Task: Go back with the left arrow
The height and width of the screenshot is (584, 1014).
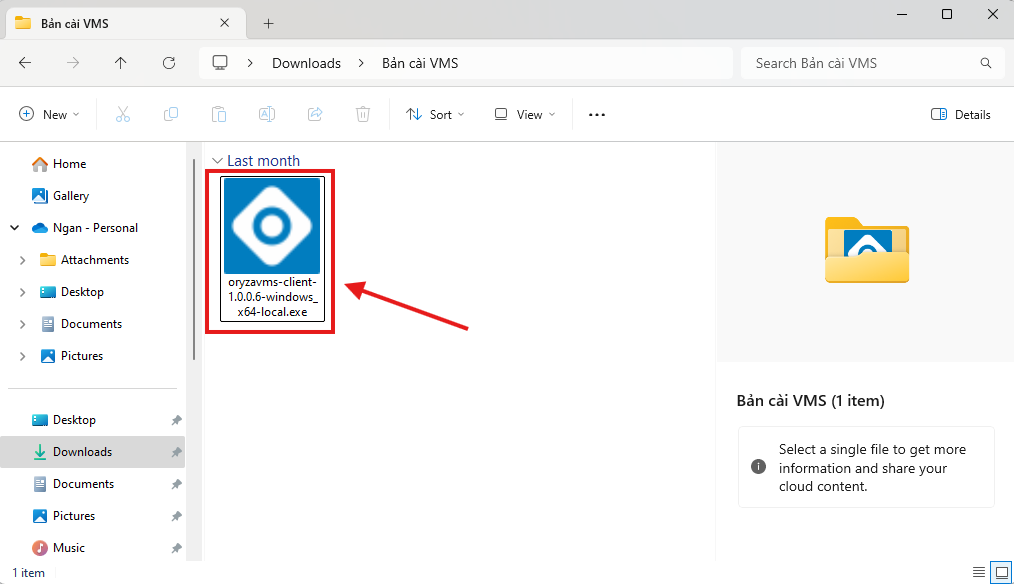Action: [25, 63]
